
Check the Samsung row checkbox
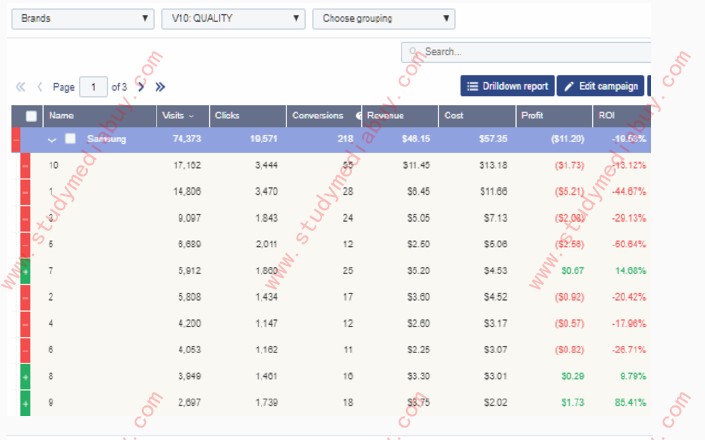coord(70,138)
